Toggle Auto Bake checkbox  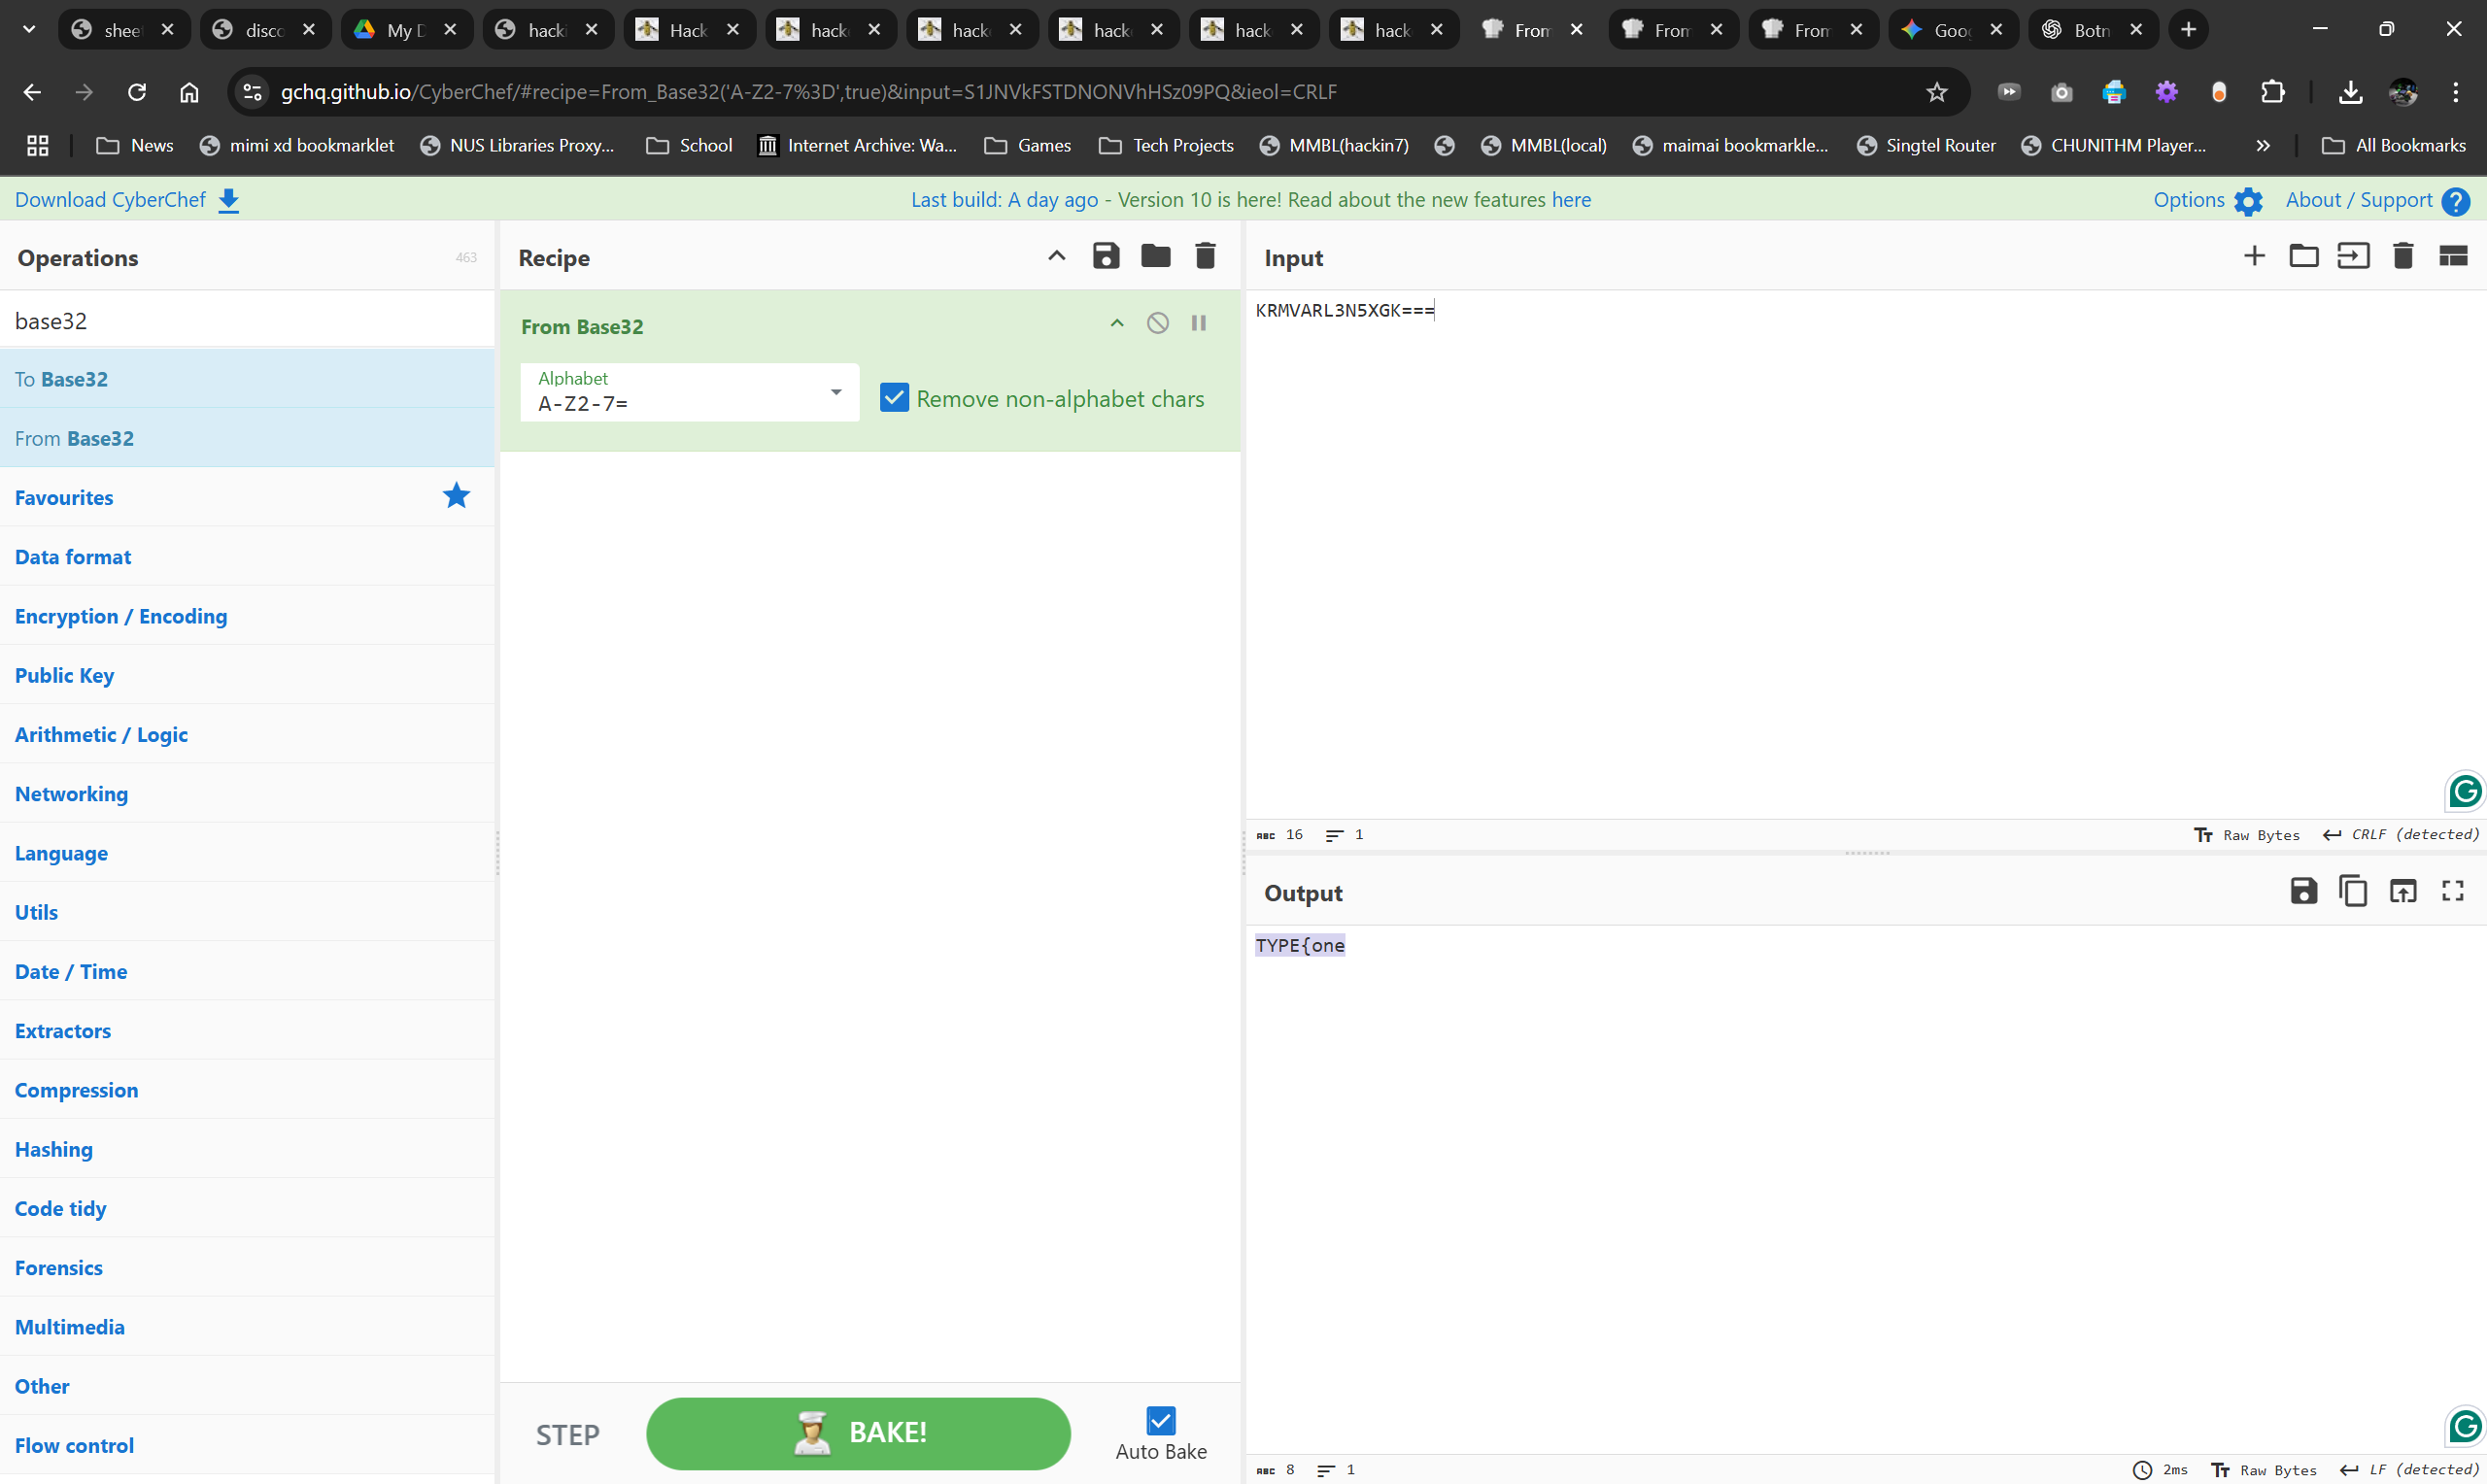pyautogui.click(x=1160, y=1420)
